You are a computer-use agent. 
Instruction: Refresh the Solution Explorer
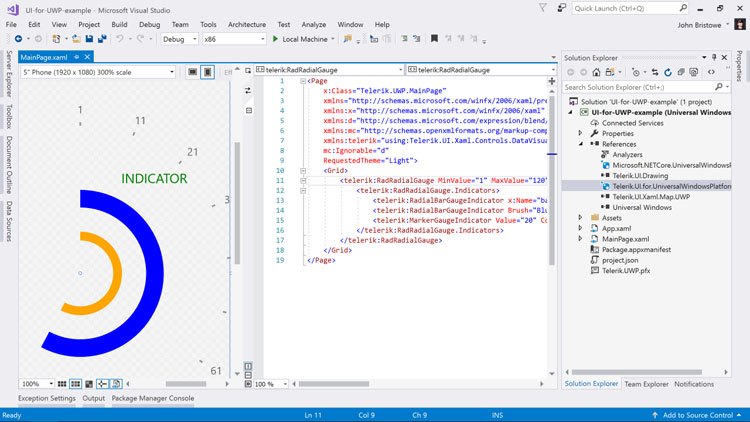(668, 72)
